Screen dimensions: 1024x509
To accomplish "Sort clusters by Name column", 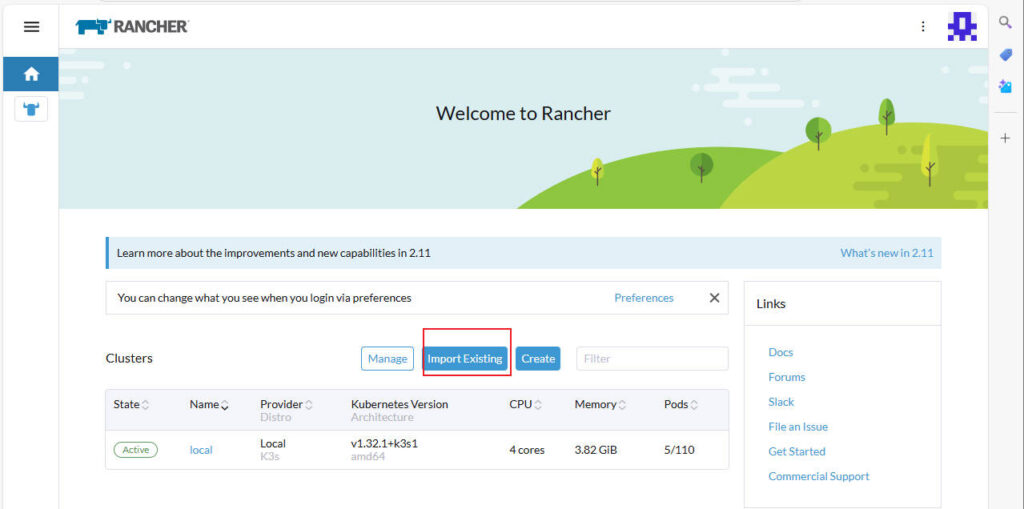I will [209, 405].
